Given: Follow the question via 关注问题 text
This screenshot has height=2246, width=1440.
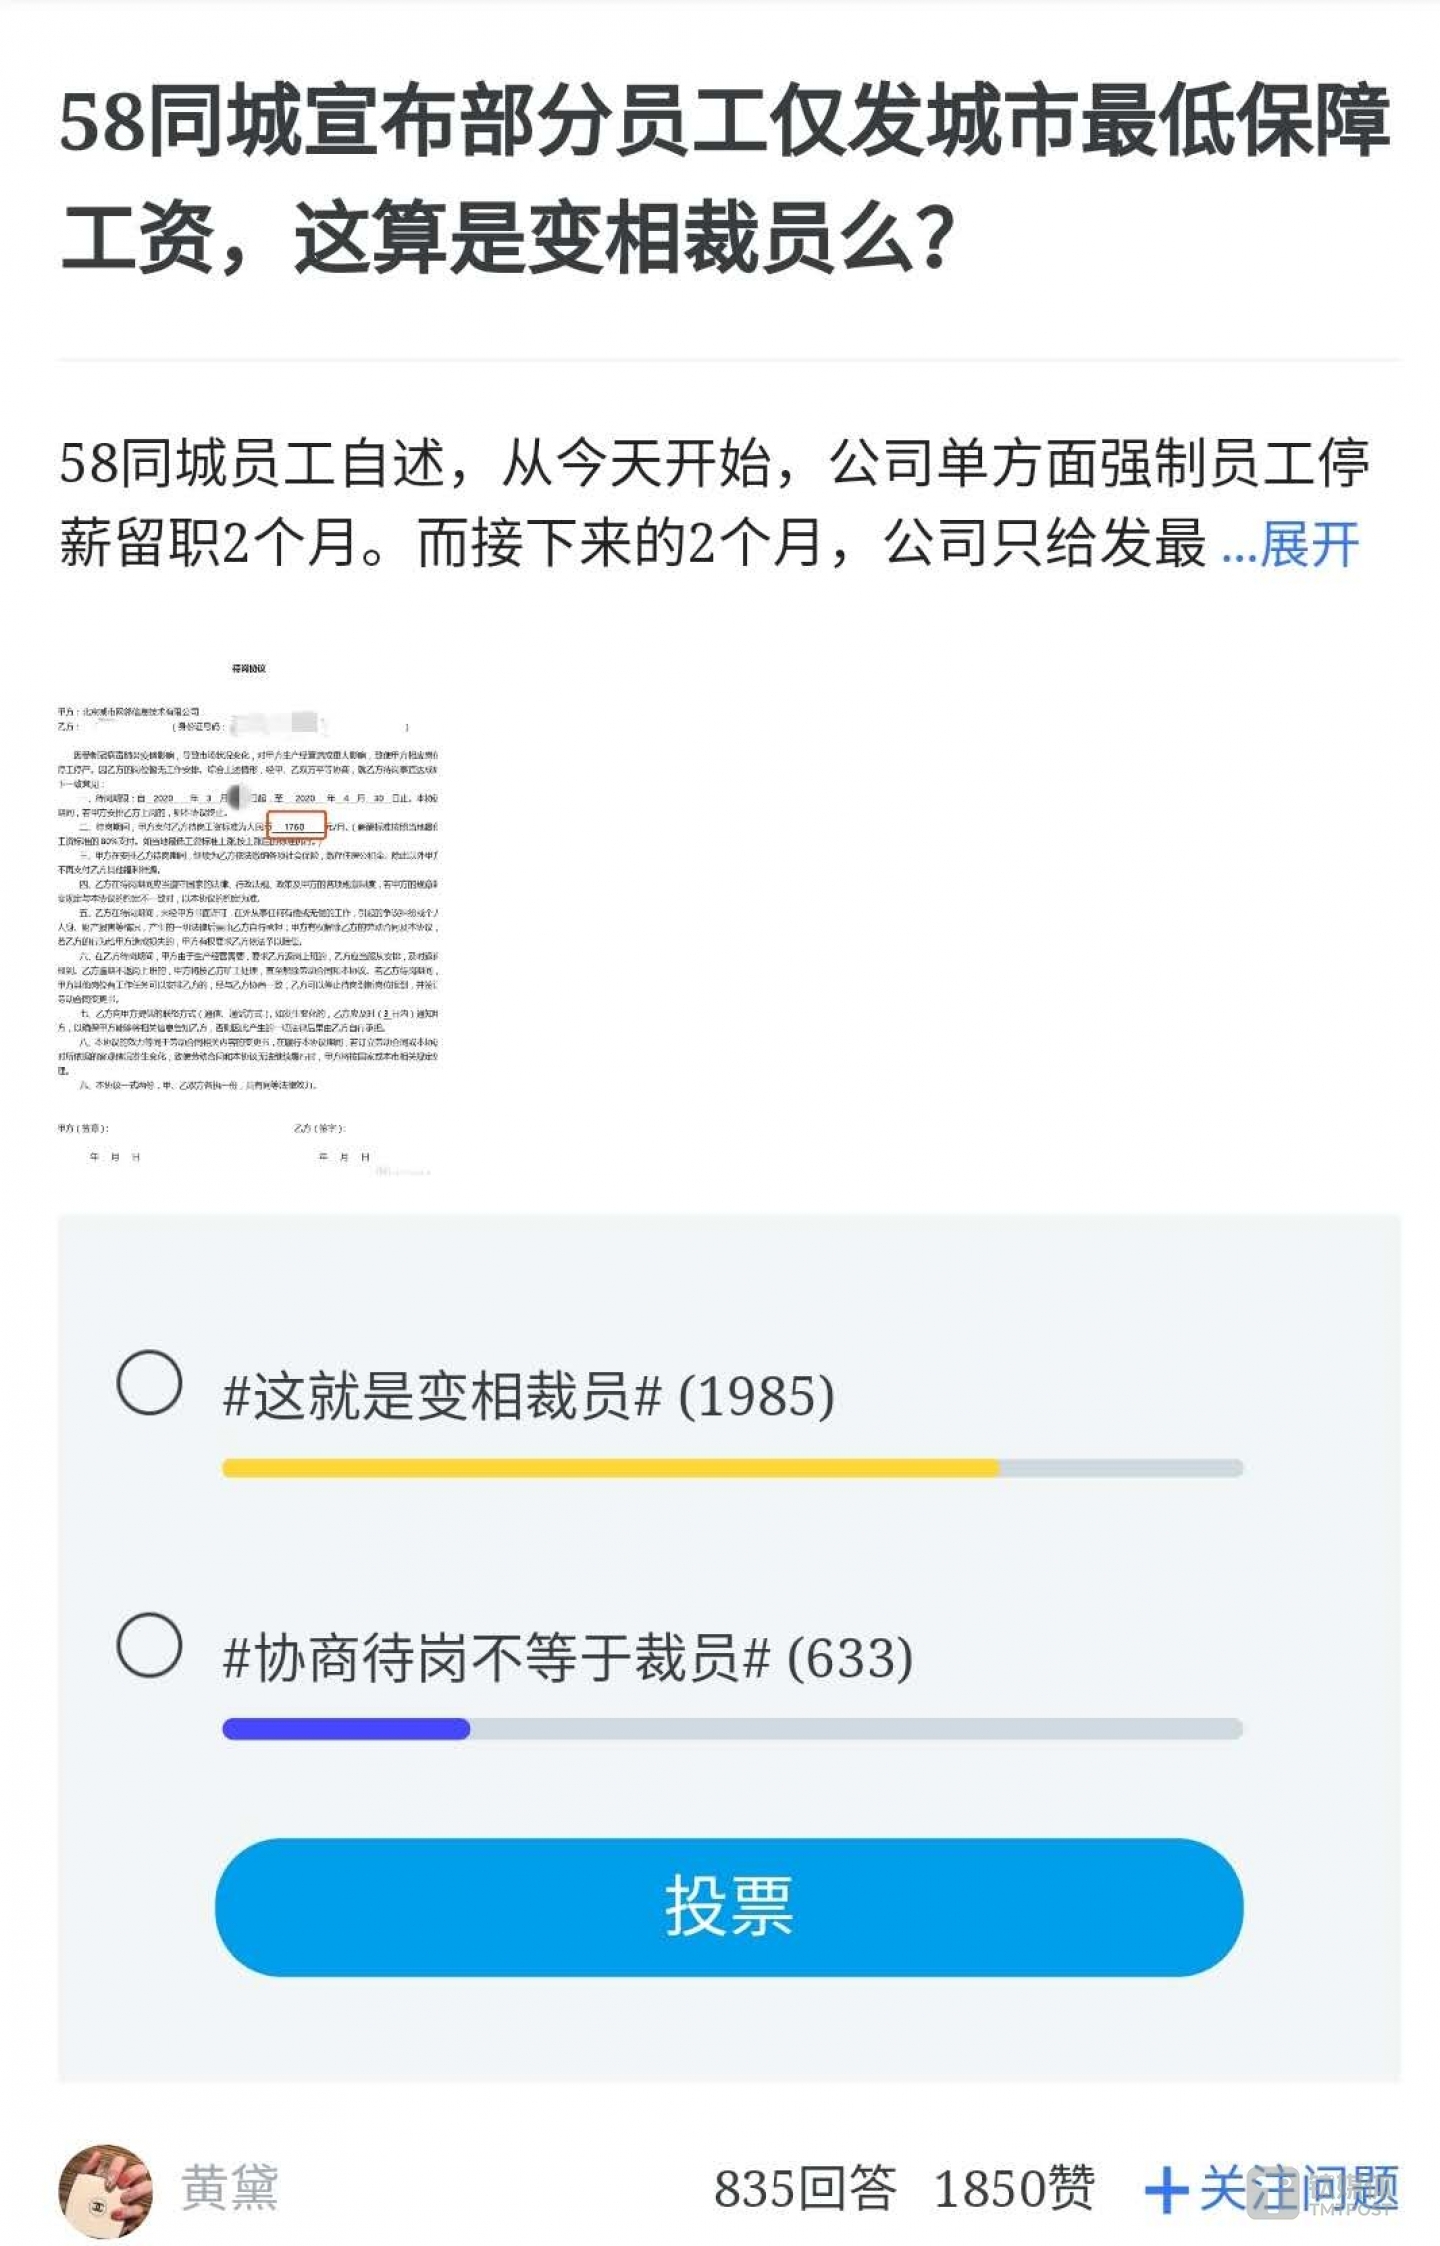Looking at the screenshot, I should pyautogui.click(x=1298, y=2189).
